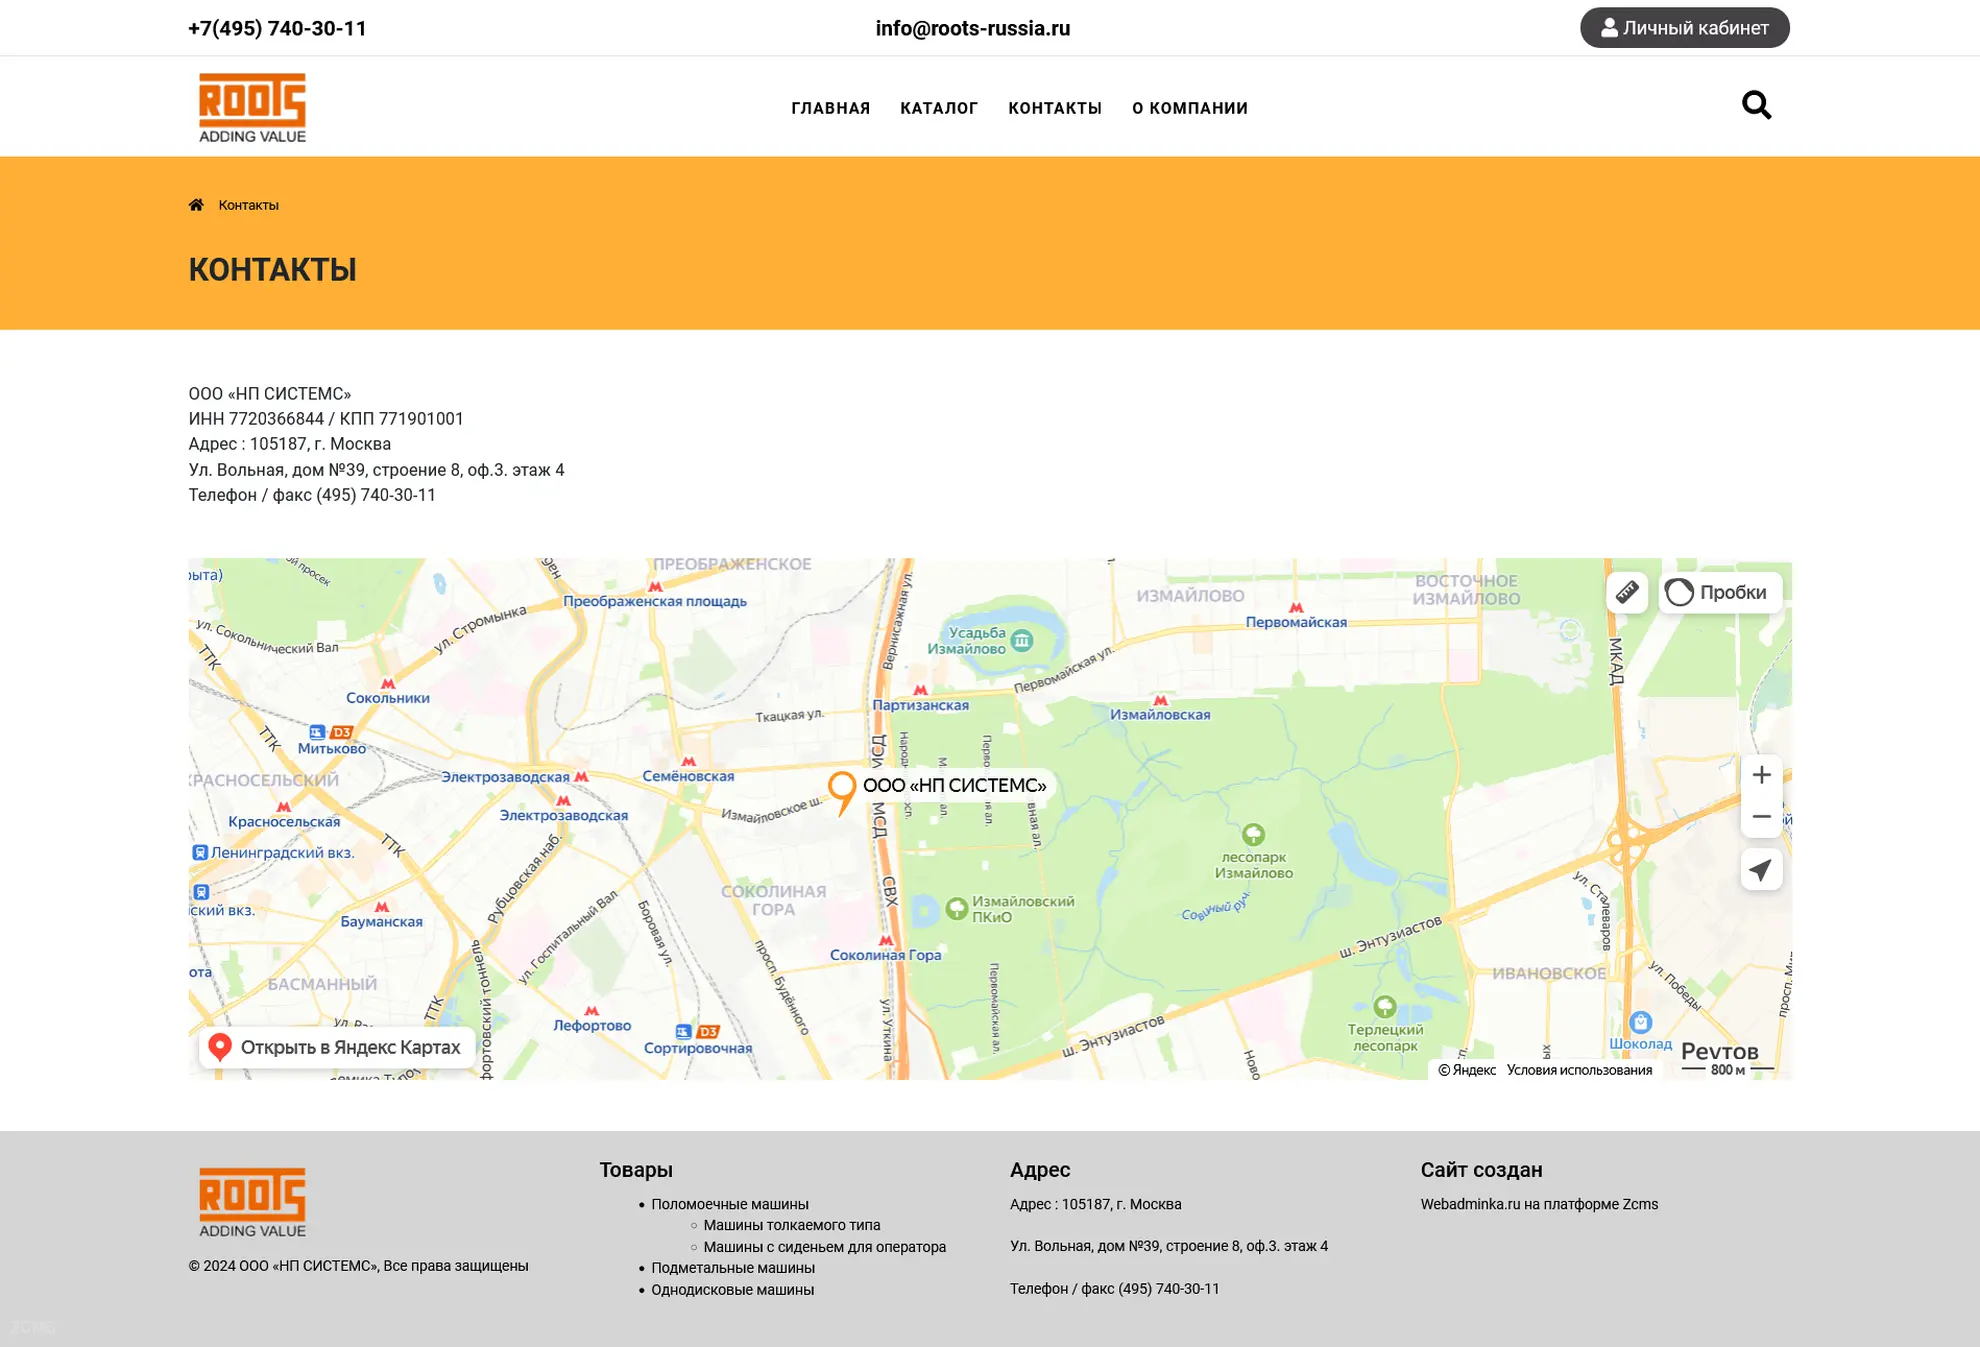Image resolution: width=1980 pixels, height=1347 pixels.
Task: Toggle the Пробки traffic layer
Action: coord(1718,592)
